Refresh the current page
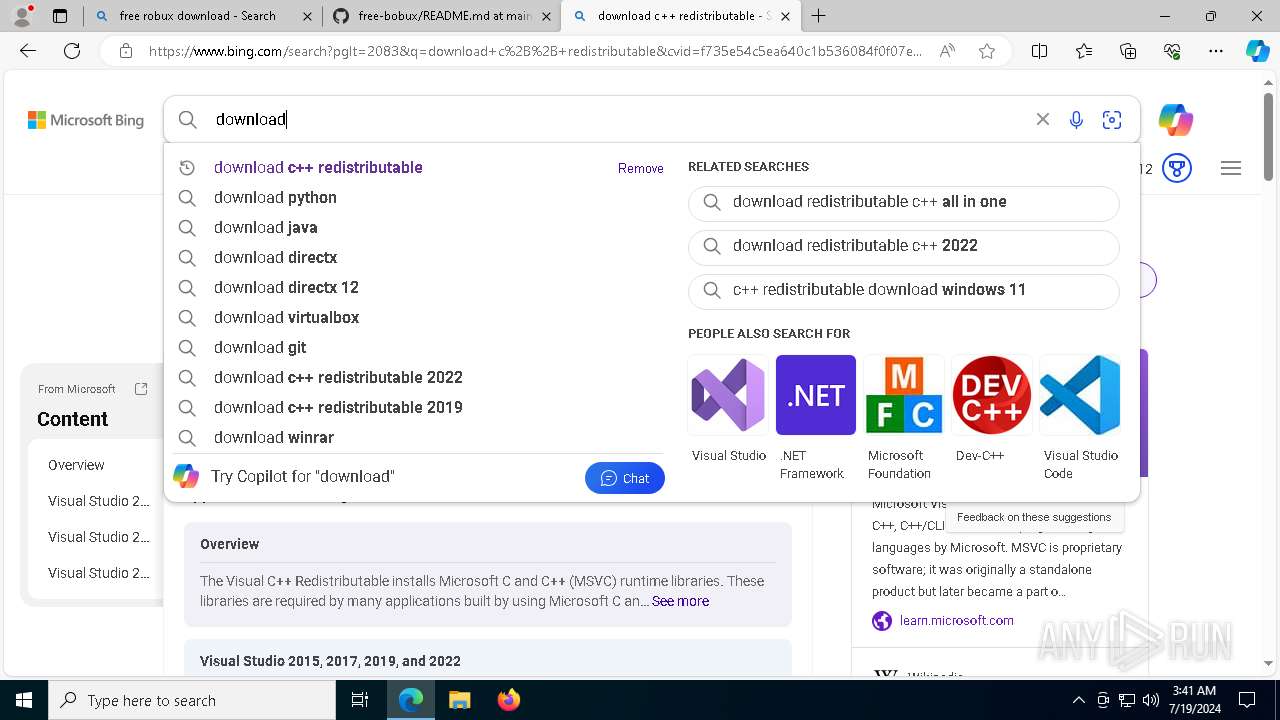Screen dimensions: 1280x720 (72, 51)
